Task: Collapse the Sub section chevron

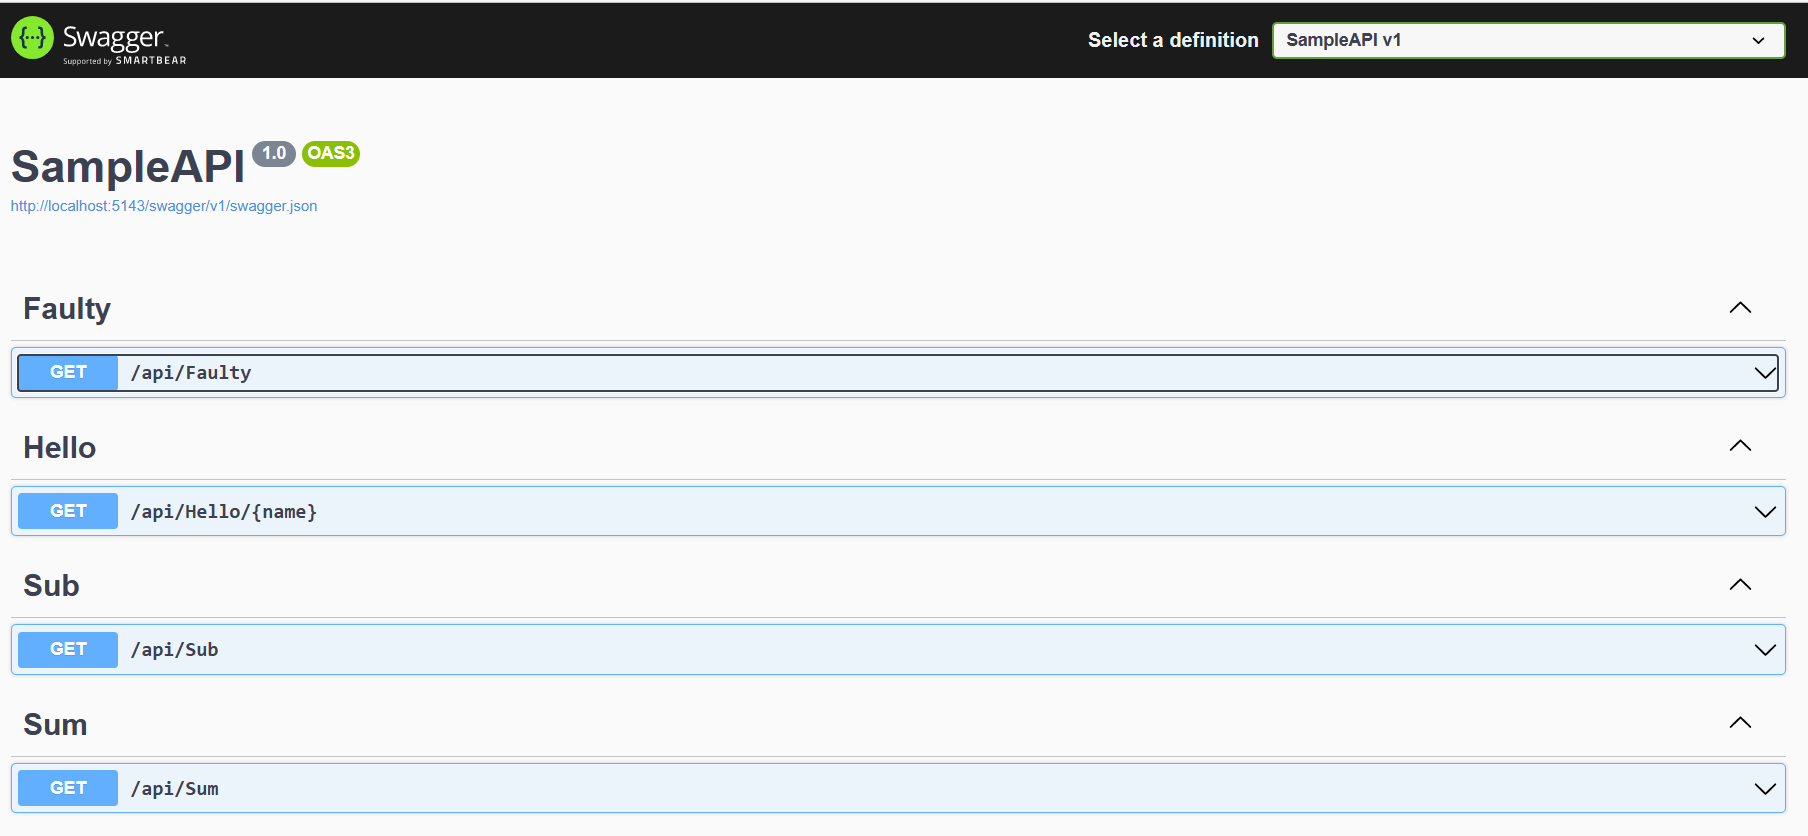Action: coord(1740,585)
